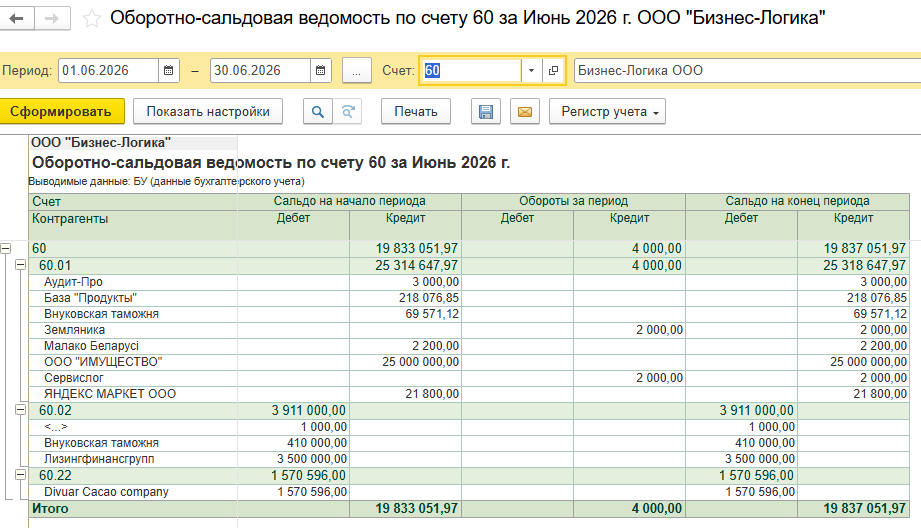Select the 60.01 account row label
Screen dimensions: 921x528
[55, 265]
